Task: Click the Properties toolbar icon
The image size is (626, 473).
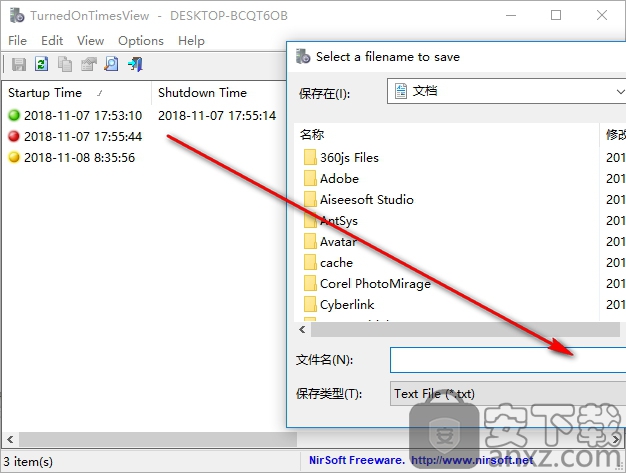Action: [89, 64]
